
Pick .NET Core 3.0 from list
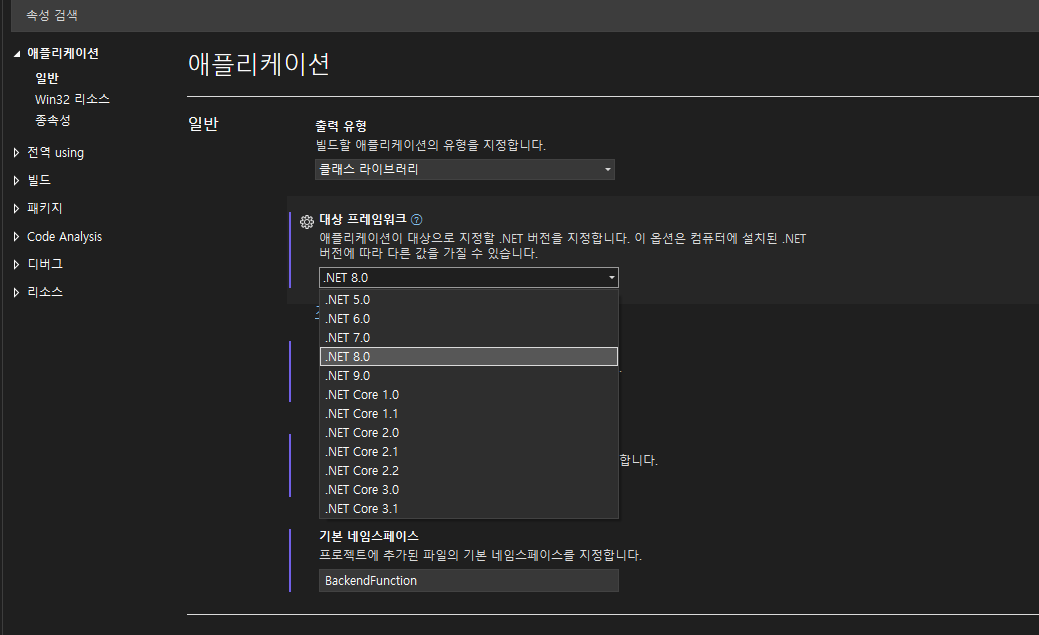[x=468, y=490]
